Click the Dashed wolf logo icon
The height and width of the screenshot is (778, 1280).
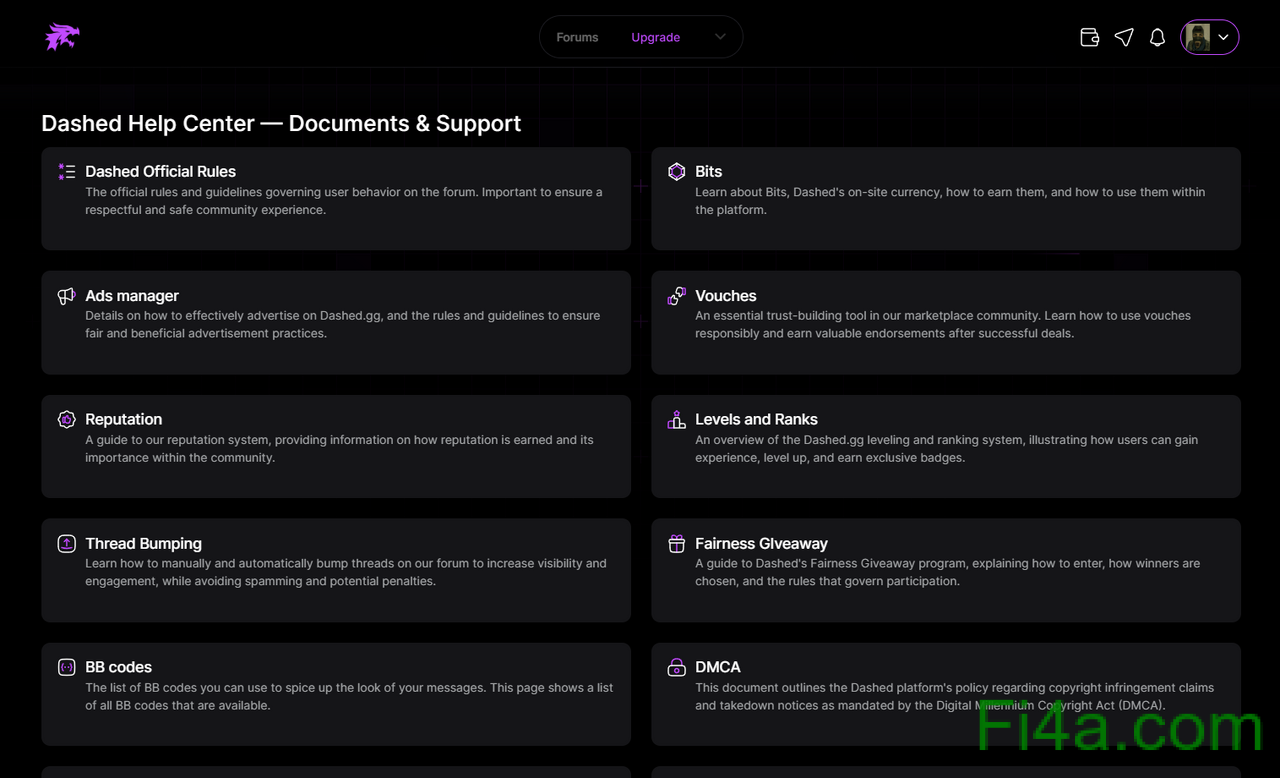pyautogui.click(x=62, y=37)
